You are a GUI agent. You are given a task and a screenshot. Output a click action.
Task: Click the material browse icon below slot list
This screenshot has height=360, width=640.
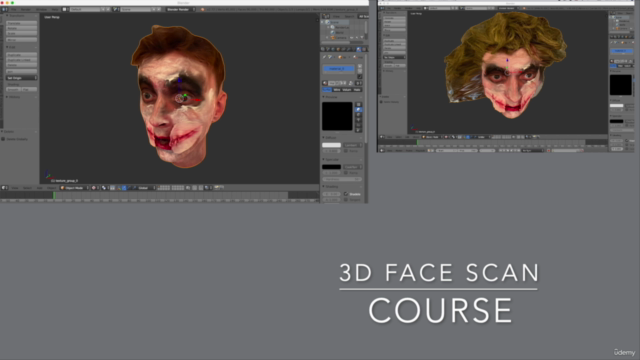click(x=325, y=83)
